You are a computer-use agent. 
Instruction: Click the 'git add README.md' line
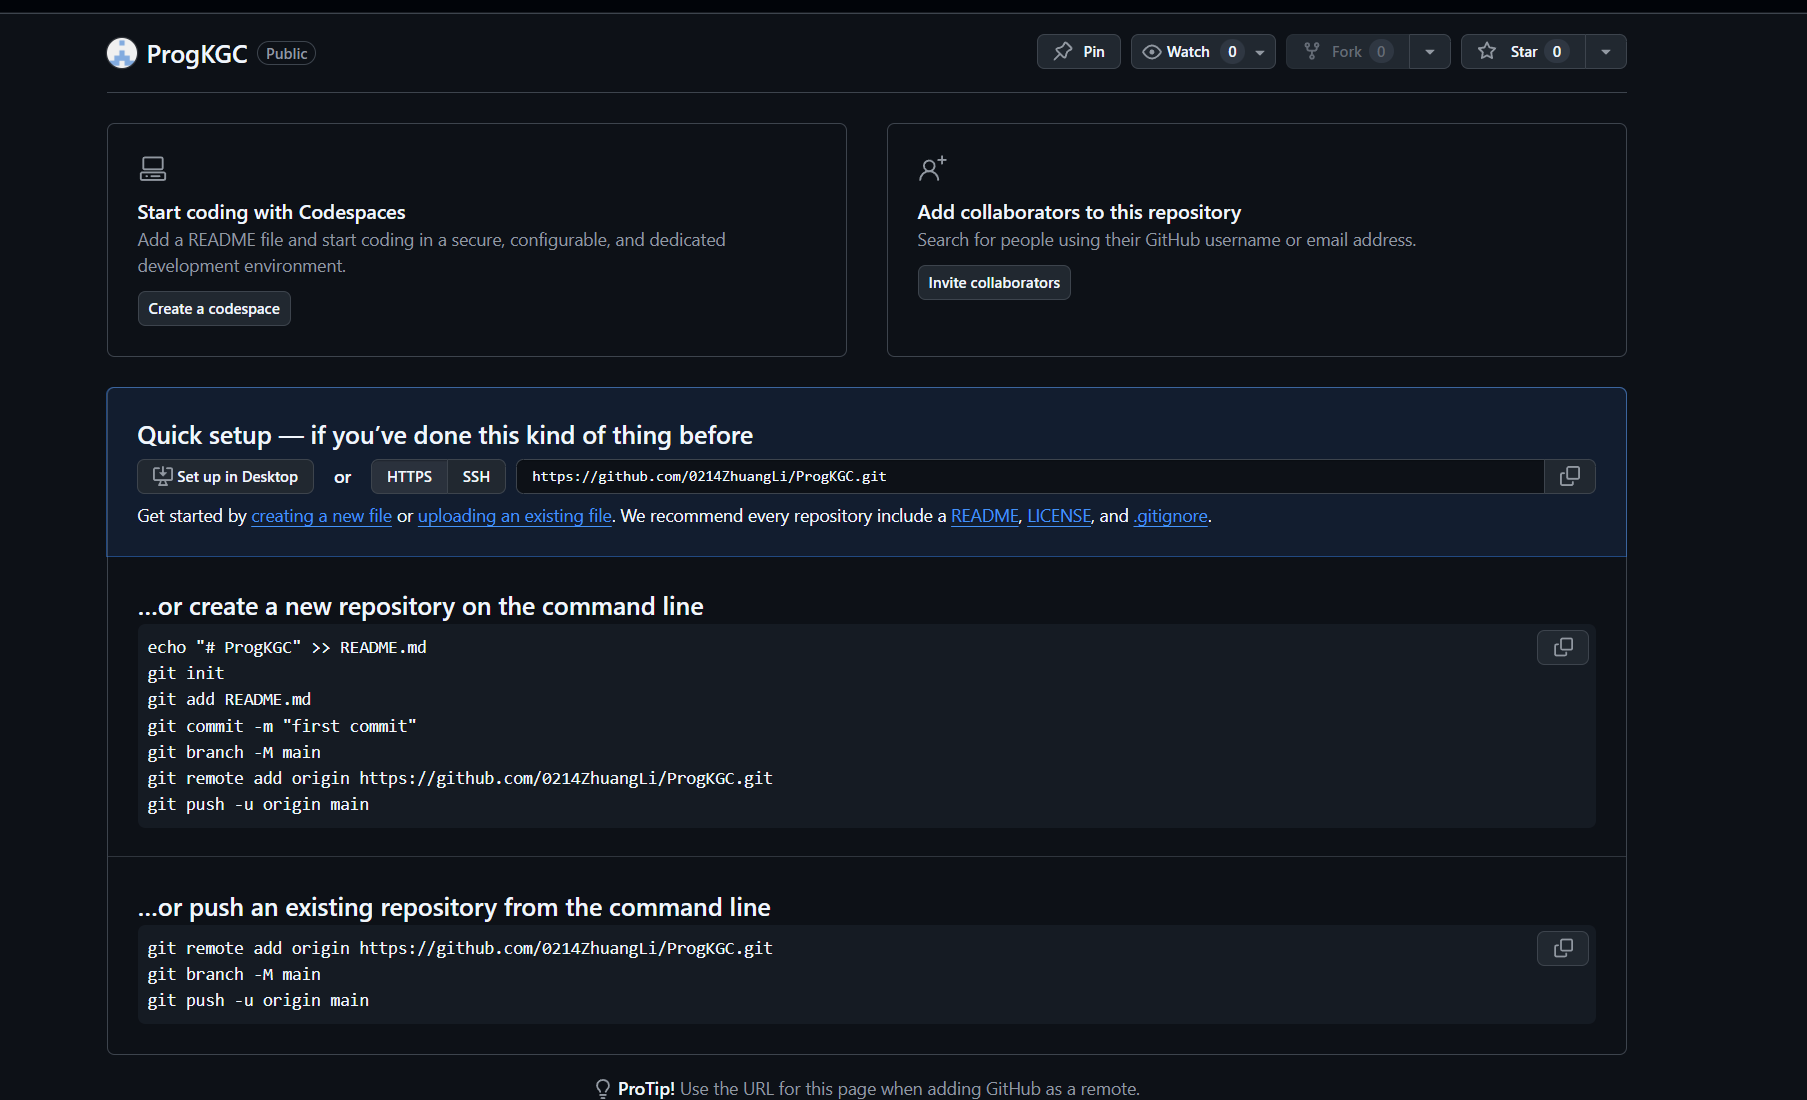pos(229,699)
